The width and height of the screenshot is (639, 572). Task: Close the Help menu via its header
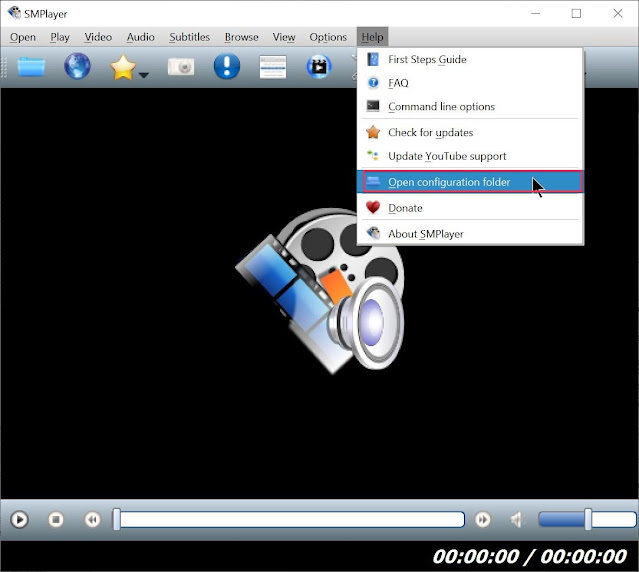372,37
